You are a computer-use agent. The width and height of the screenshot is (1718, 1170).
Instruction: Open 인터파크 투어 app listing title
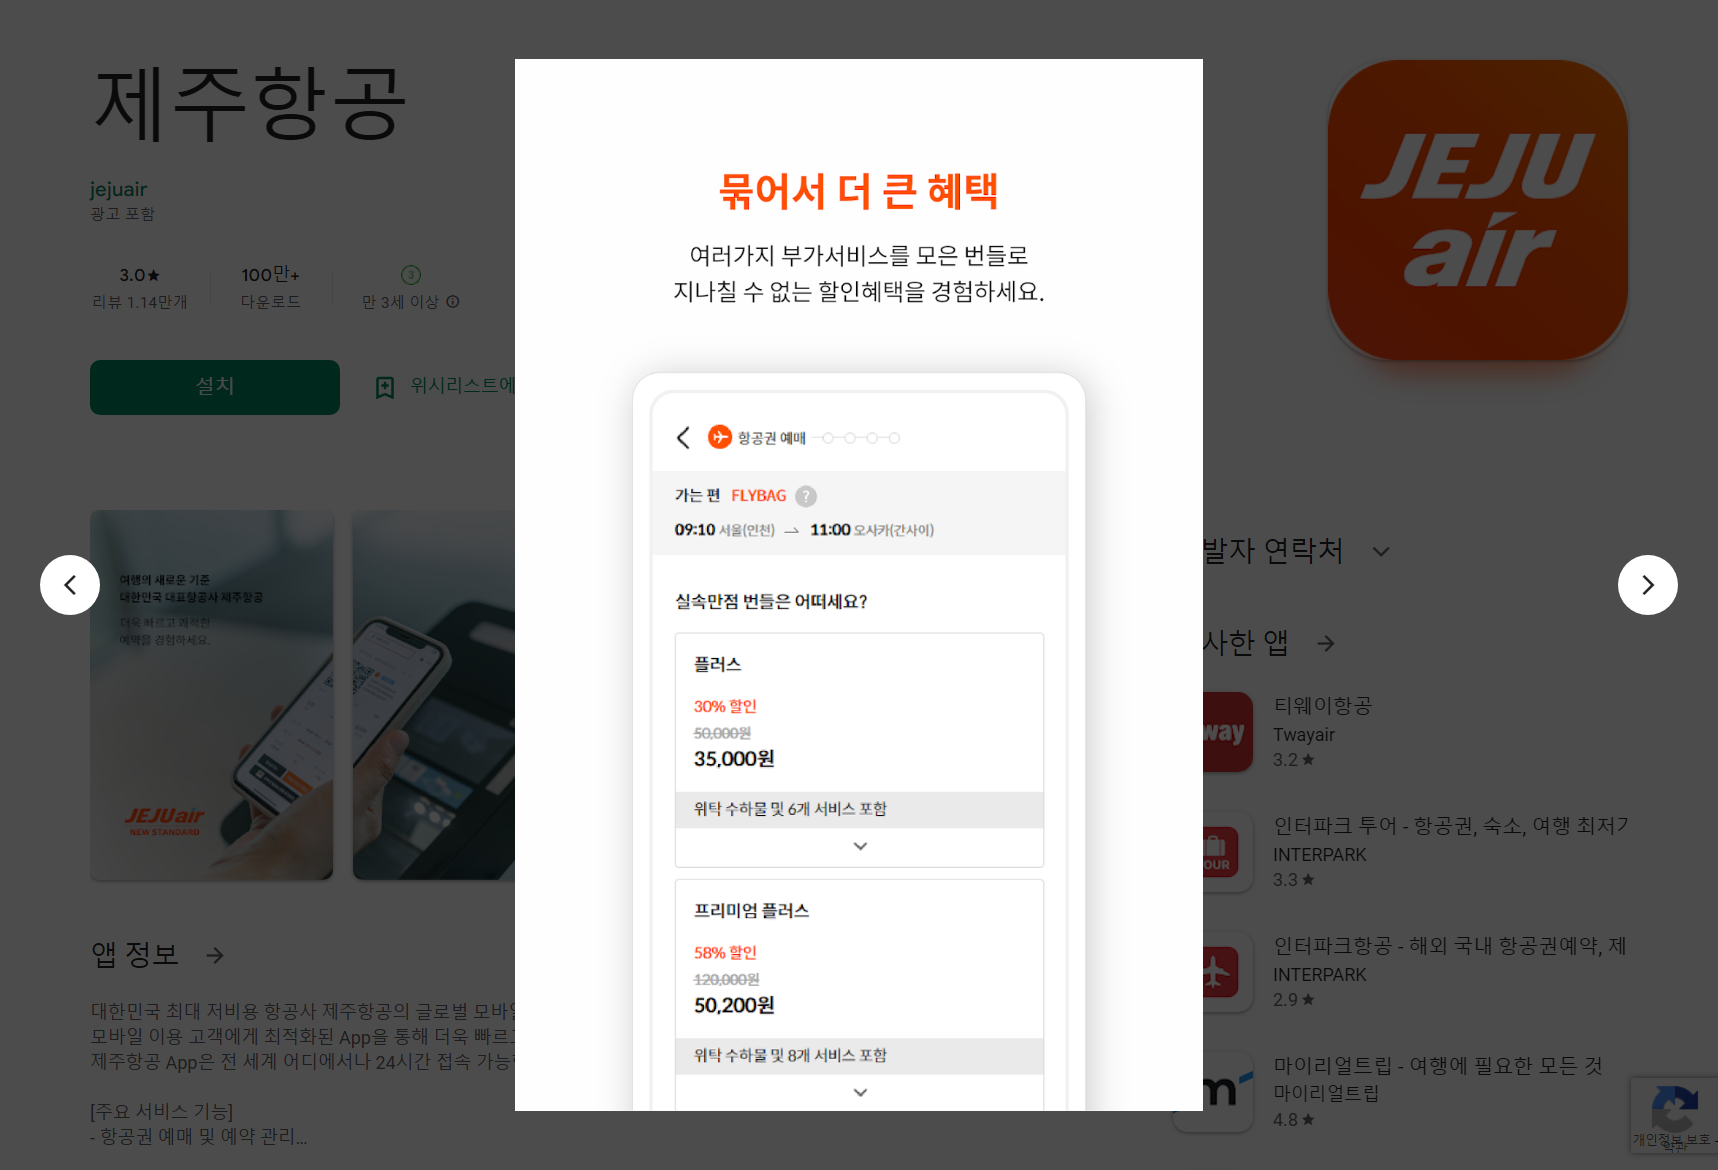pyautogui.click(x=1451, y=826)
